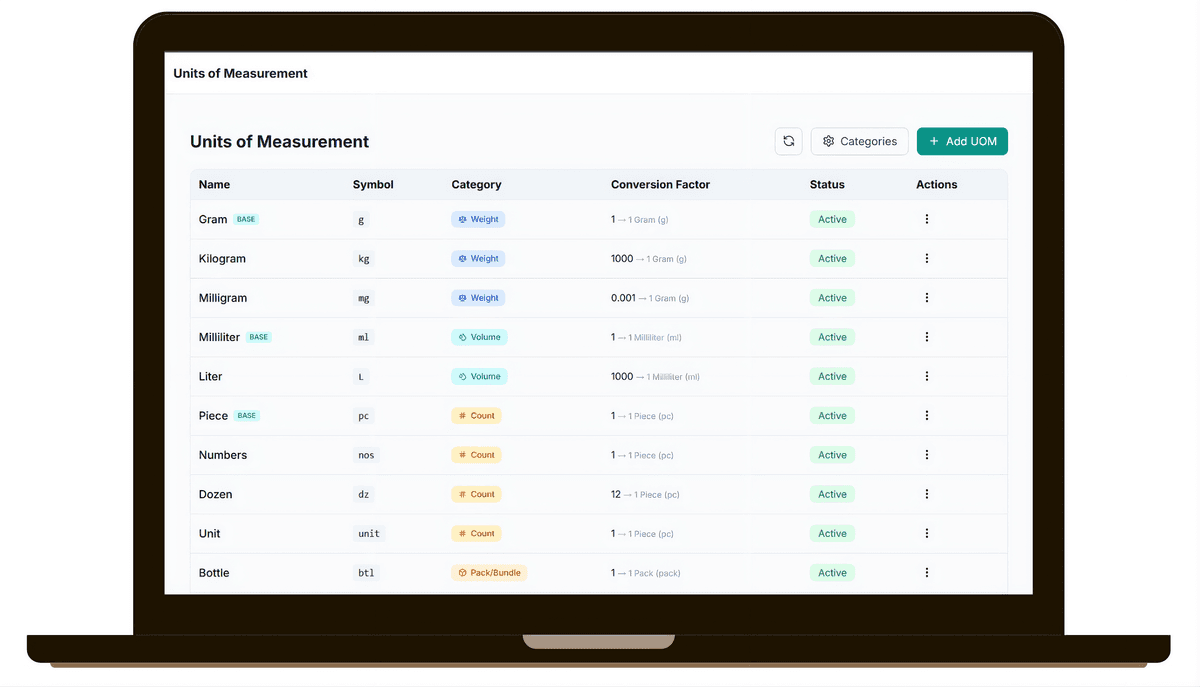The width and height of the screenshot is (1200, 687).
Task: Click the Weight category badge for Gram
Action: 478,219
